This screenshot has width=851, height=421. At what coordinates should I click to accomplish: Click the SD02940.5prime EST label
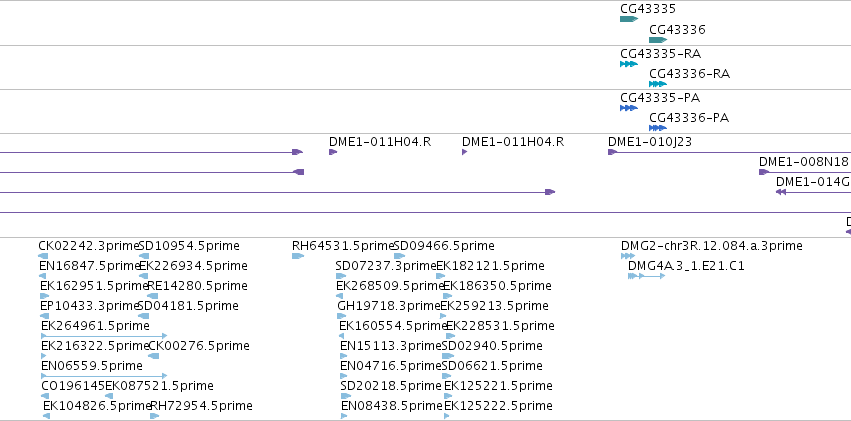click(492, 346)
